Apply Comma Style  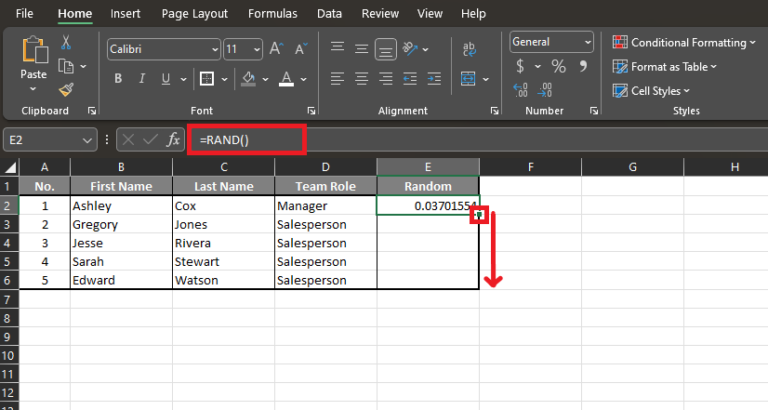coord(583,66)
